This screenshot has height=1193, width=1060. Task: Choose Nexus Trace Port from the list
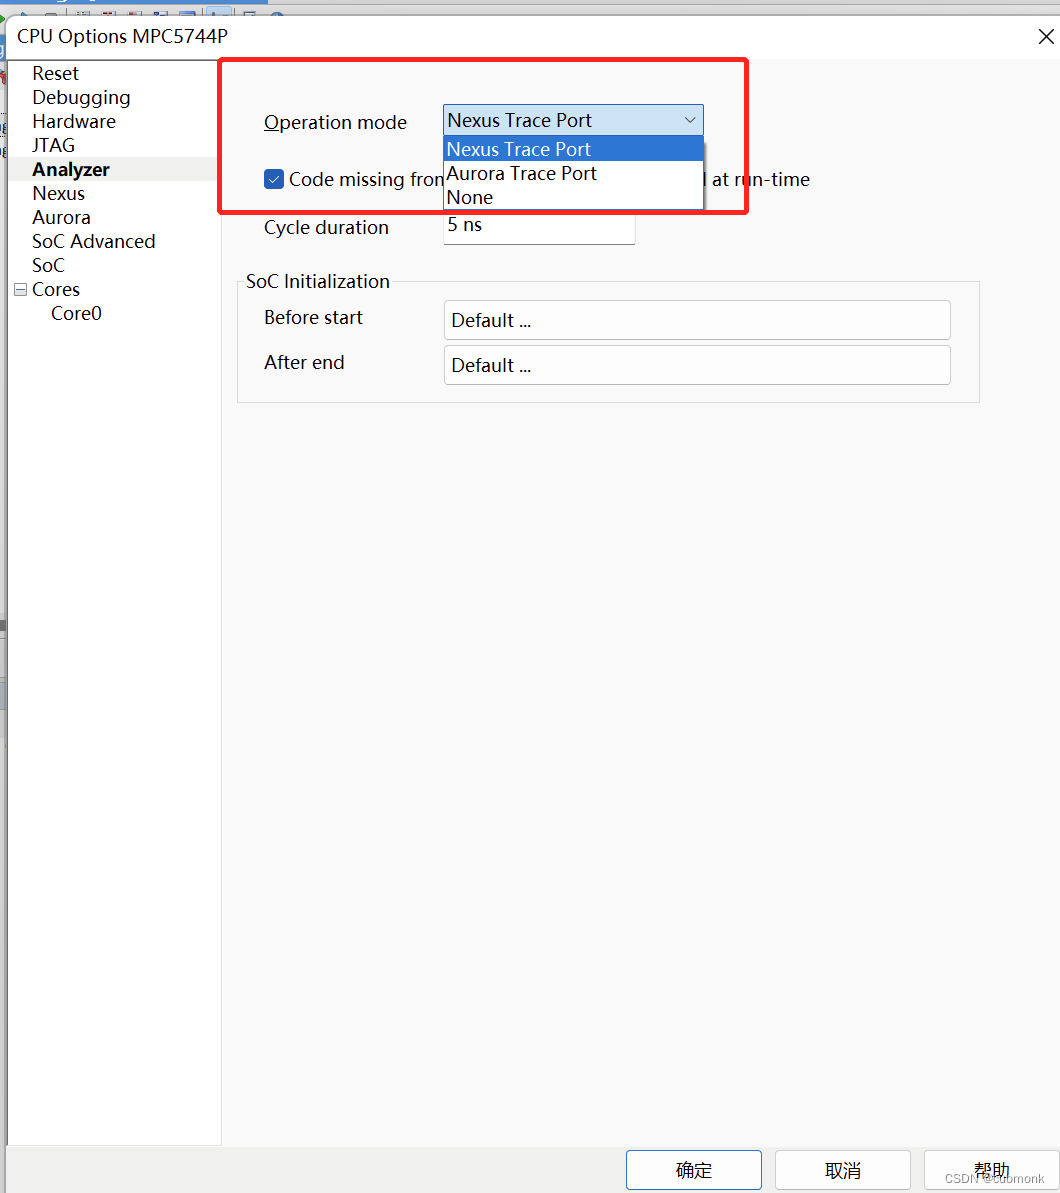[573, 149]
